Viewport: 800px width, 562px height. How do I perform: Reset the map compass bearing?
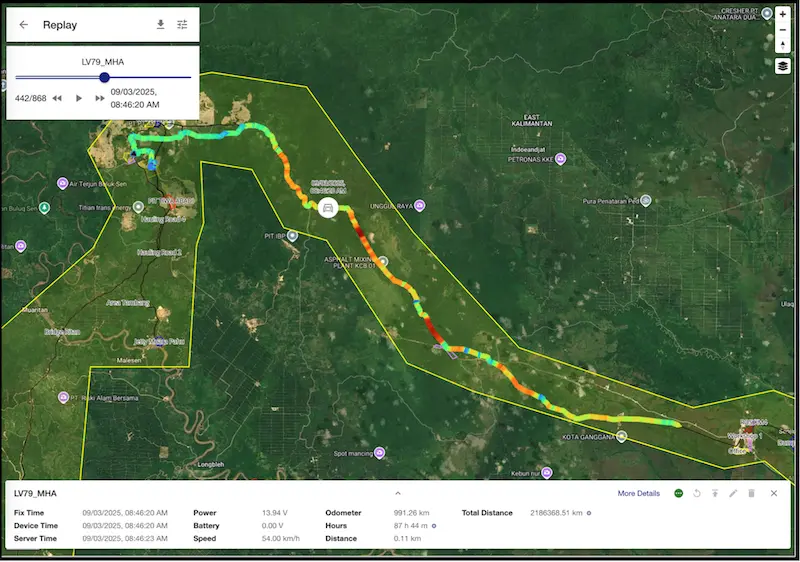click(x=783, y=46)
